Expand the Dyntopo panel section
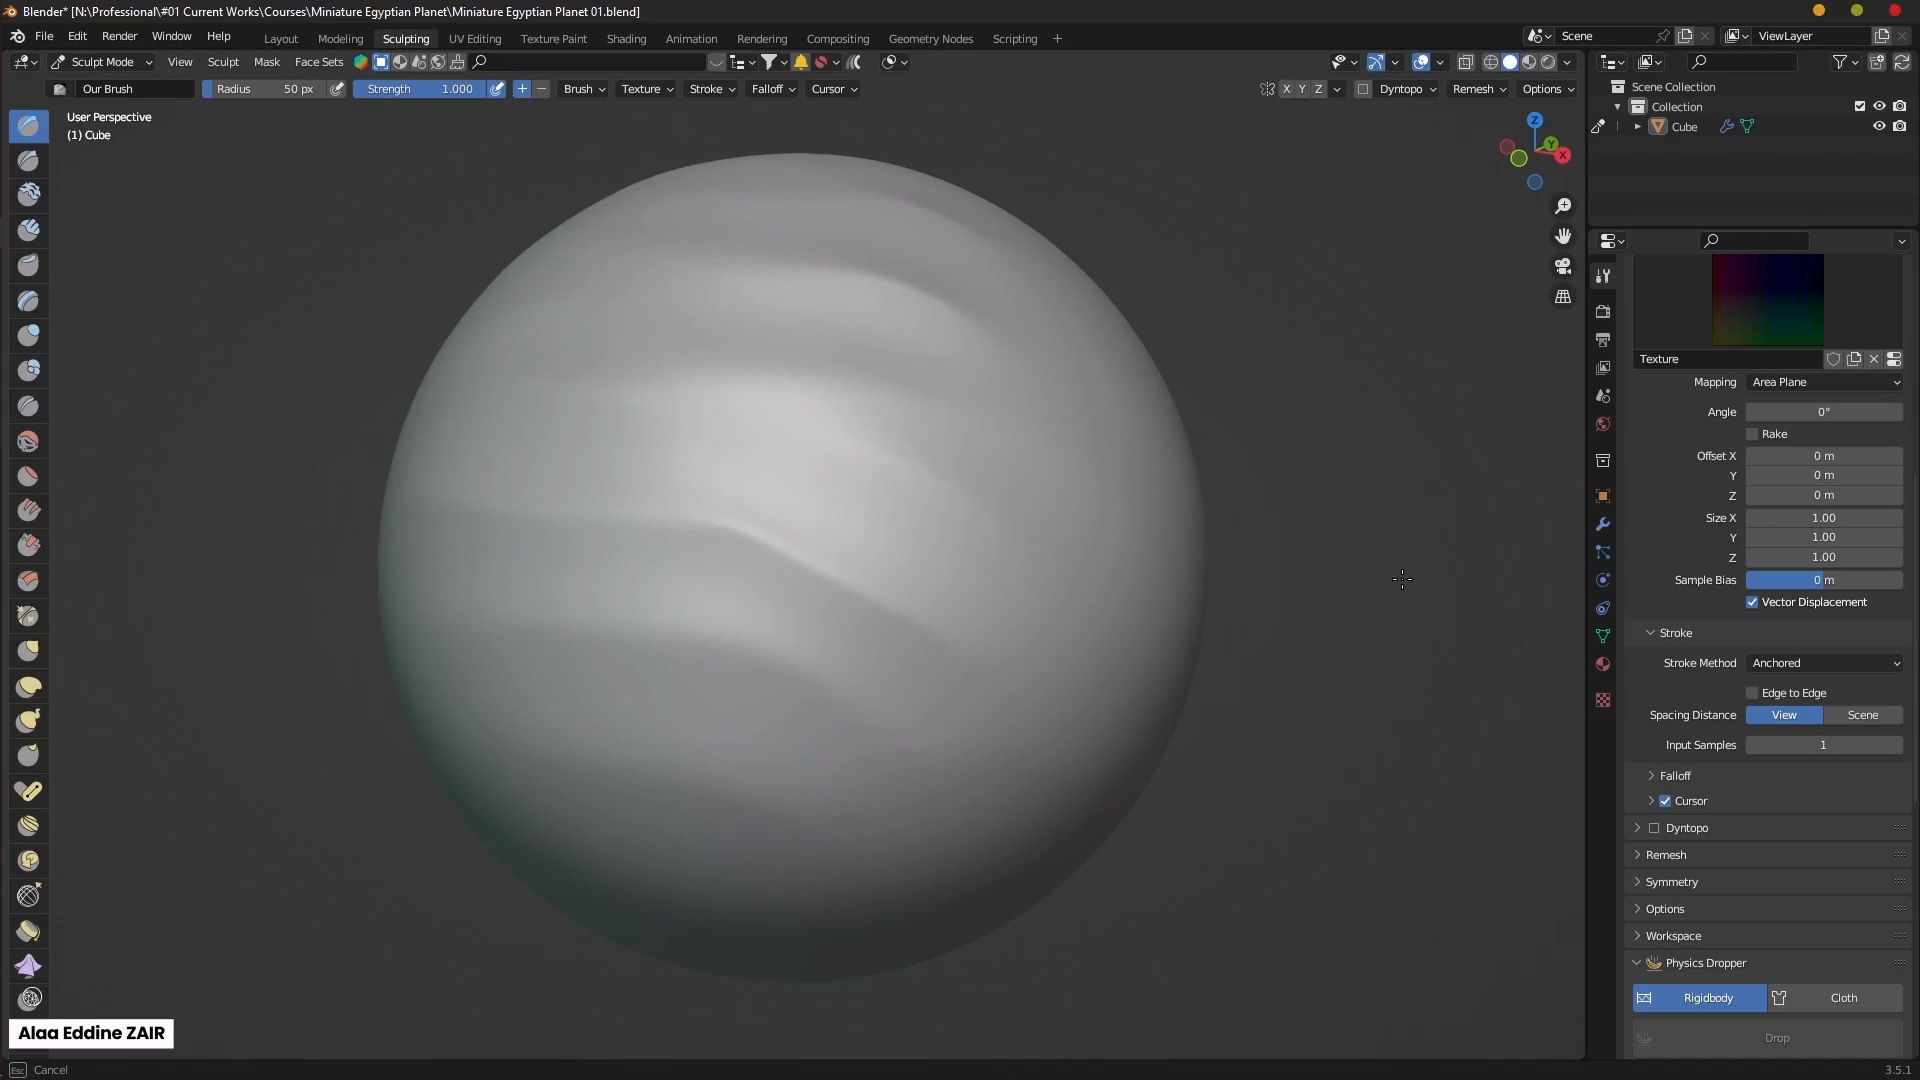This screenshot has height=1080, width=1920. (1637, 828)
